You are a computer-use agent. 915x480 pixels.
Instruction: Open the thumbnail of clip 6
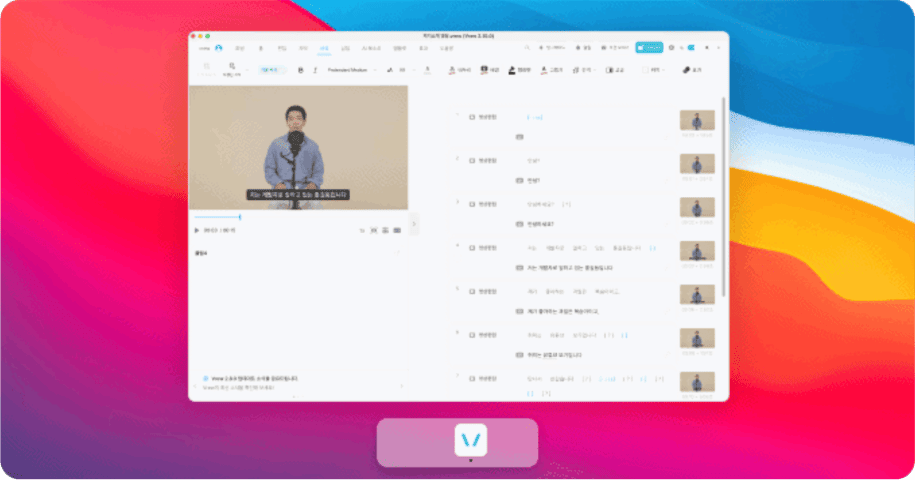(x=697, y=338)
